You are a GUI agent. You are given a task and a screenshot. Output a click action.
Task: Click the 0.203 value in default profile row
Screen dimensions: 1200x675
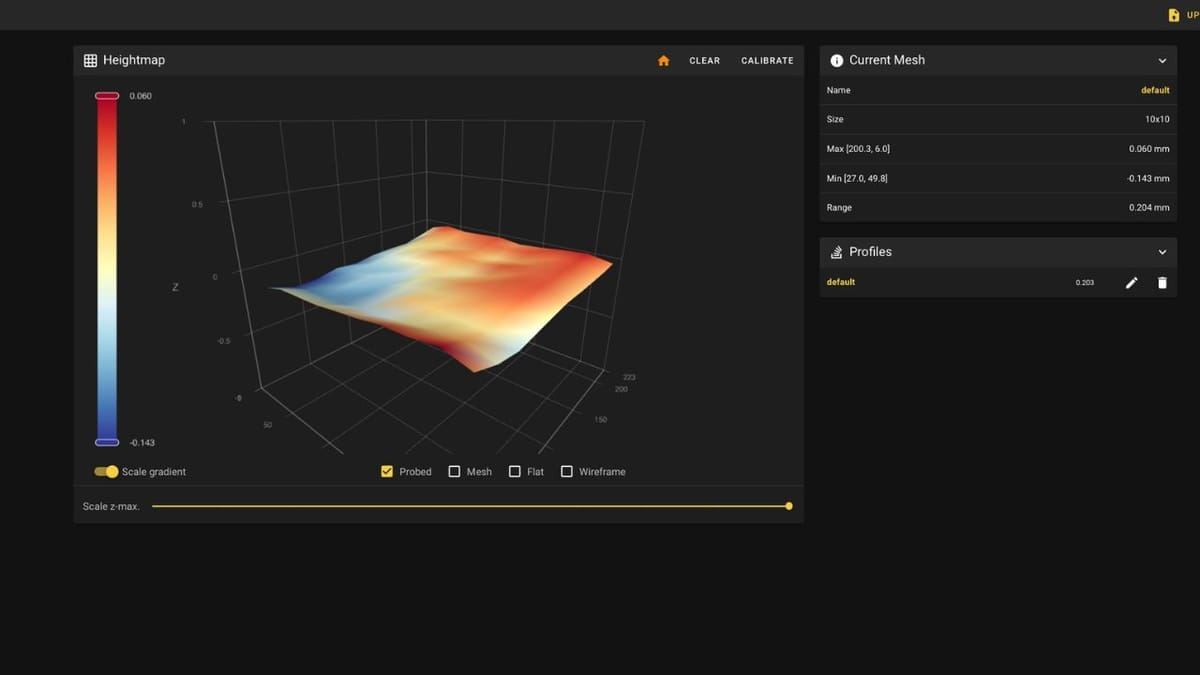(x=1085, y=283)
